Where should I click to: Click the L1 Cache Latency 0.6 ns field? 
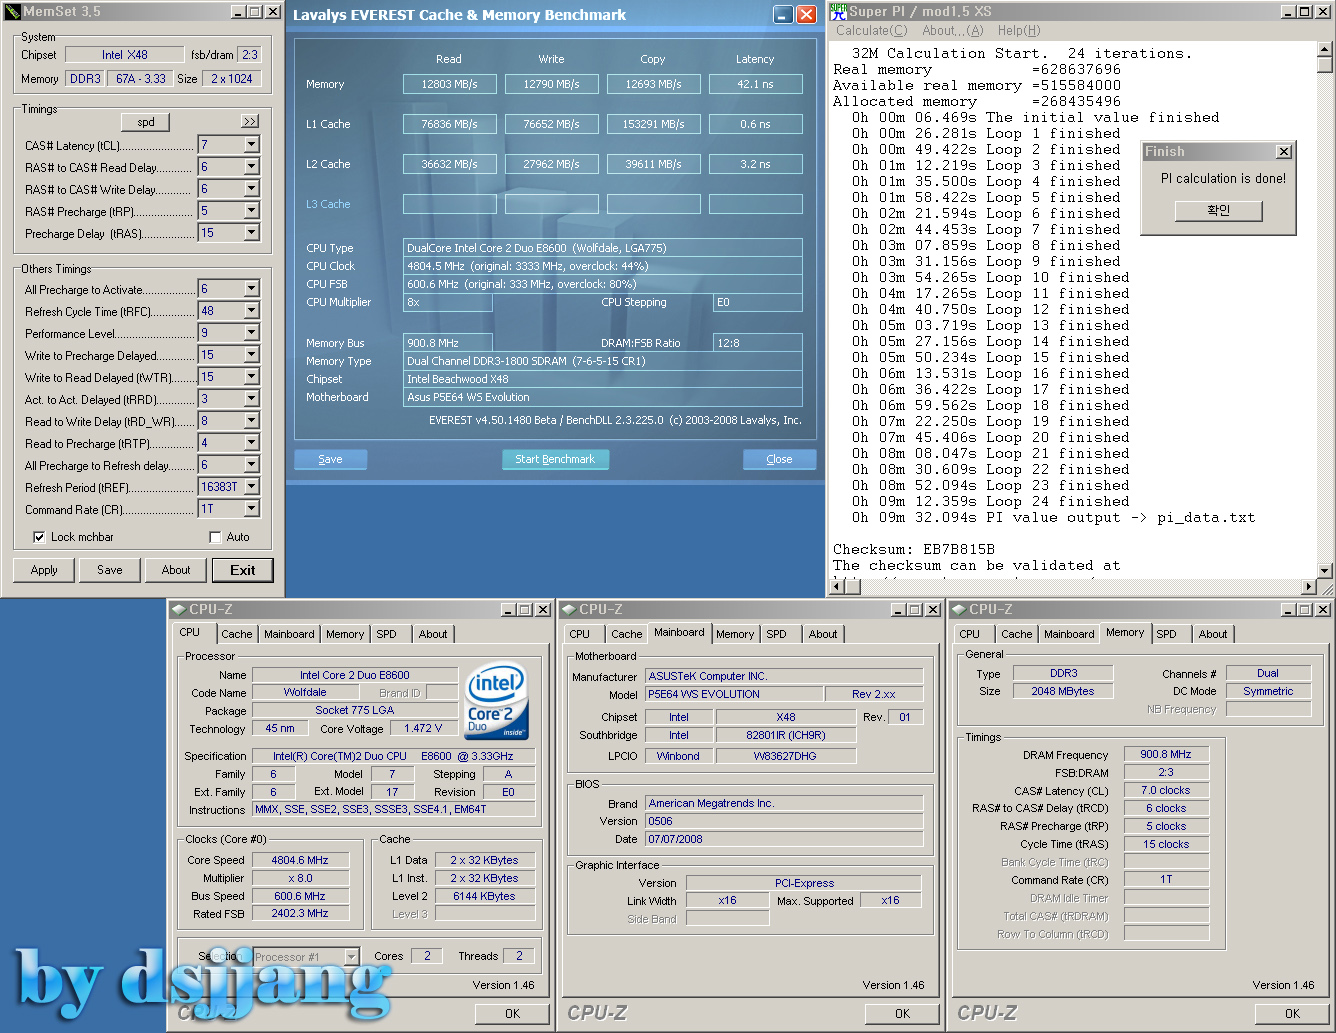pos(755,124)
